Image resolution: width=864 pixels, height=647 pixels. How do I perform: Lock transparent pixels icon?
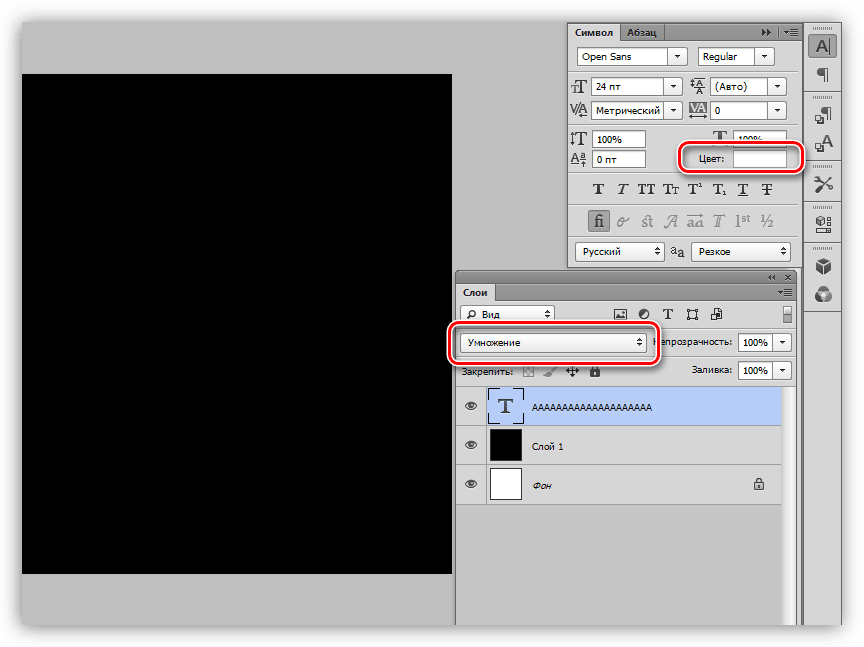pos(528,371)
